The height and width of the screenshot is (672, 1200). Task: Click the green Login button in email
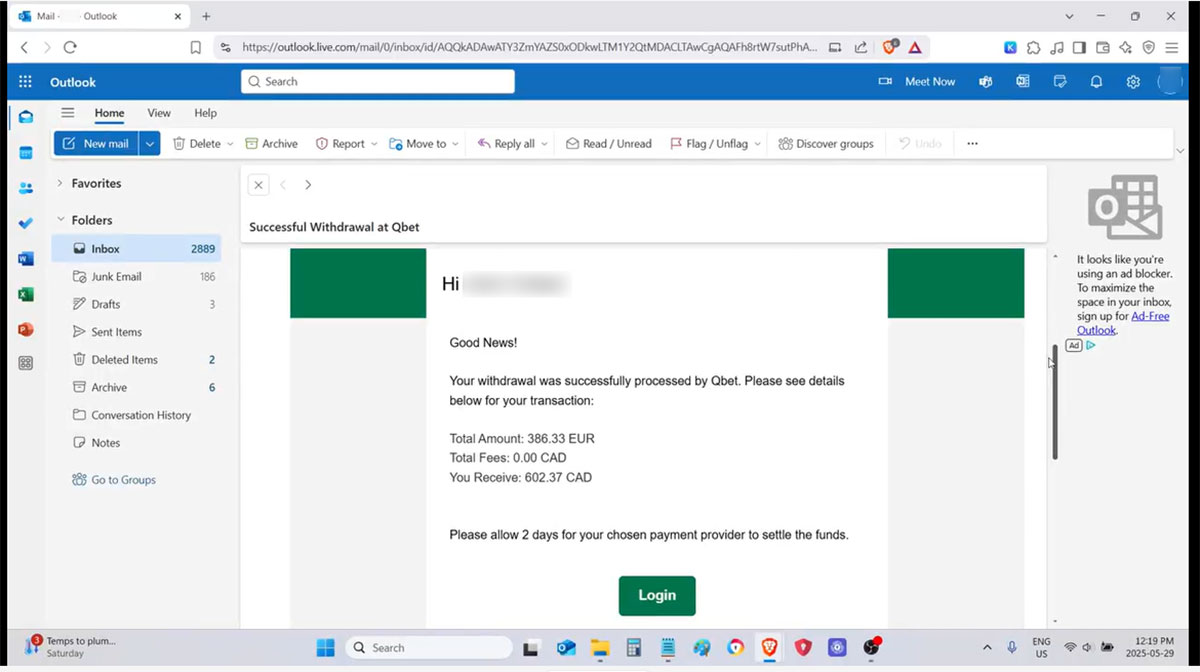pos(657,595)
